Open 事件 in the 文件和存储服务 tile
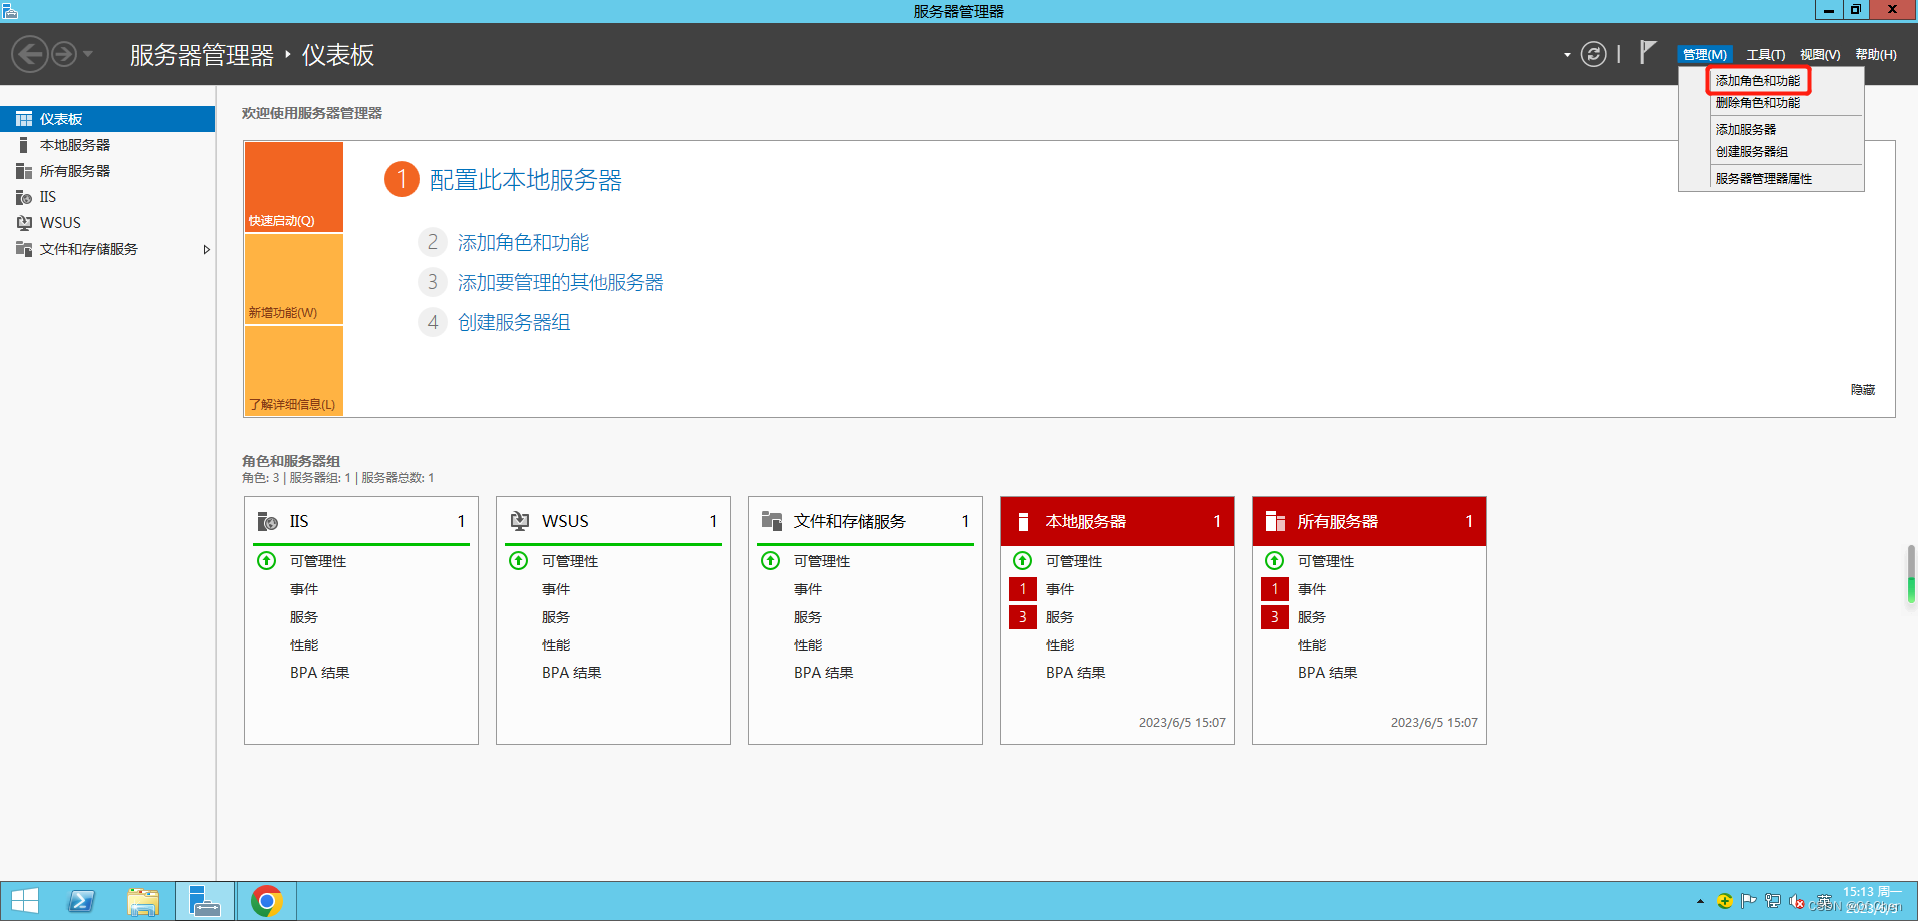This screenshot has width=1918, height=921. (808, 589)
